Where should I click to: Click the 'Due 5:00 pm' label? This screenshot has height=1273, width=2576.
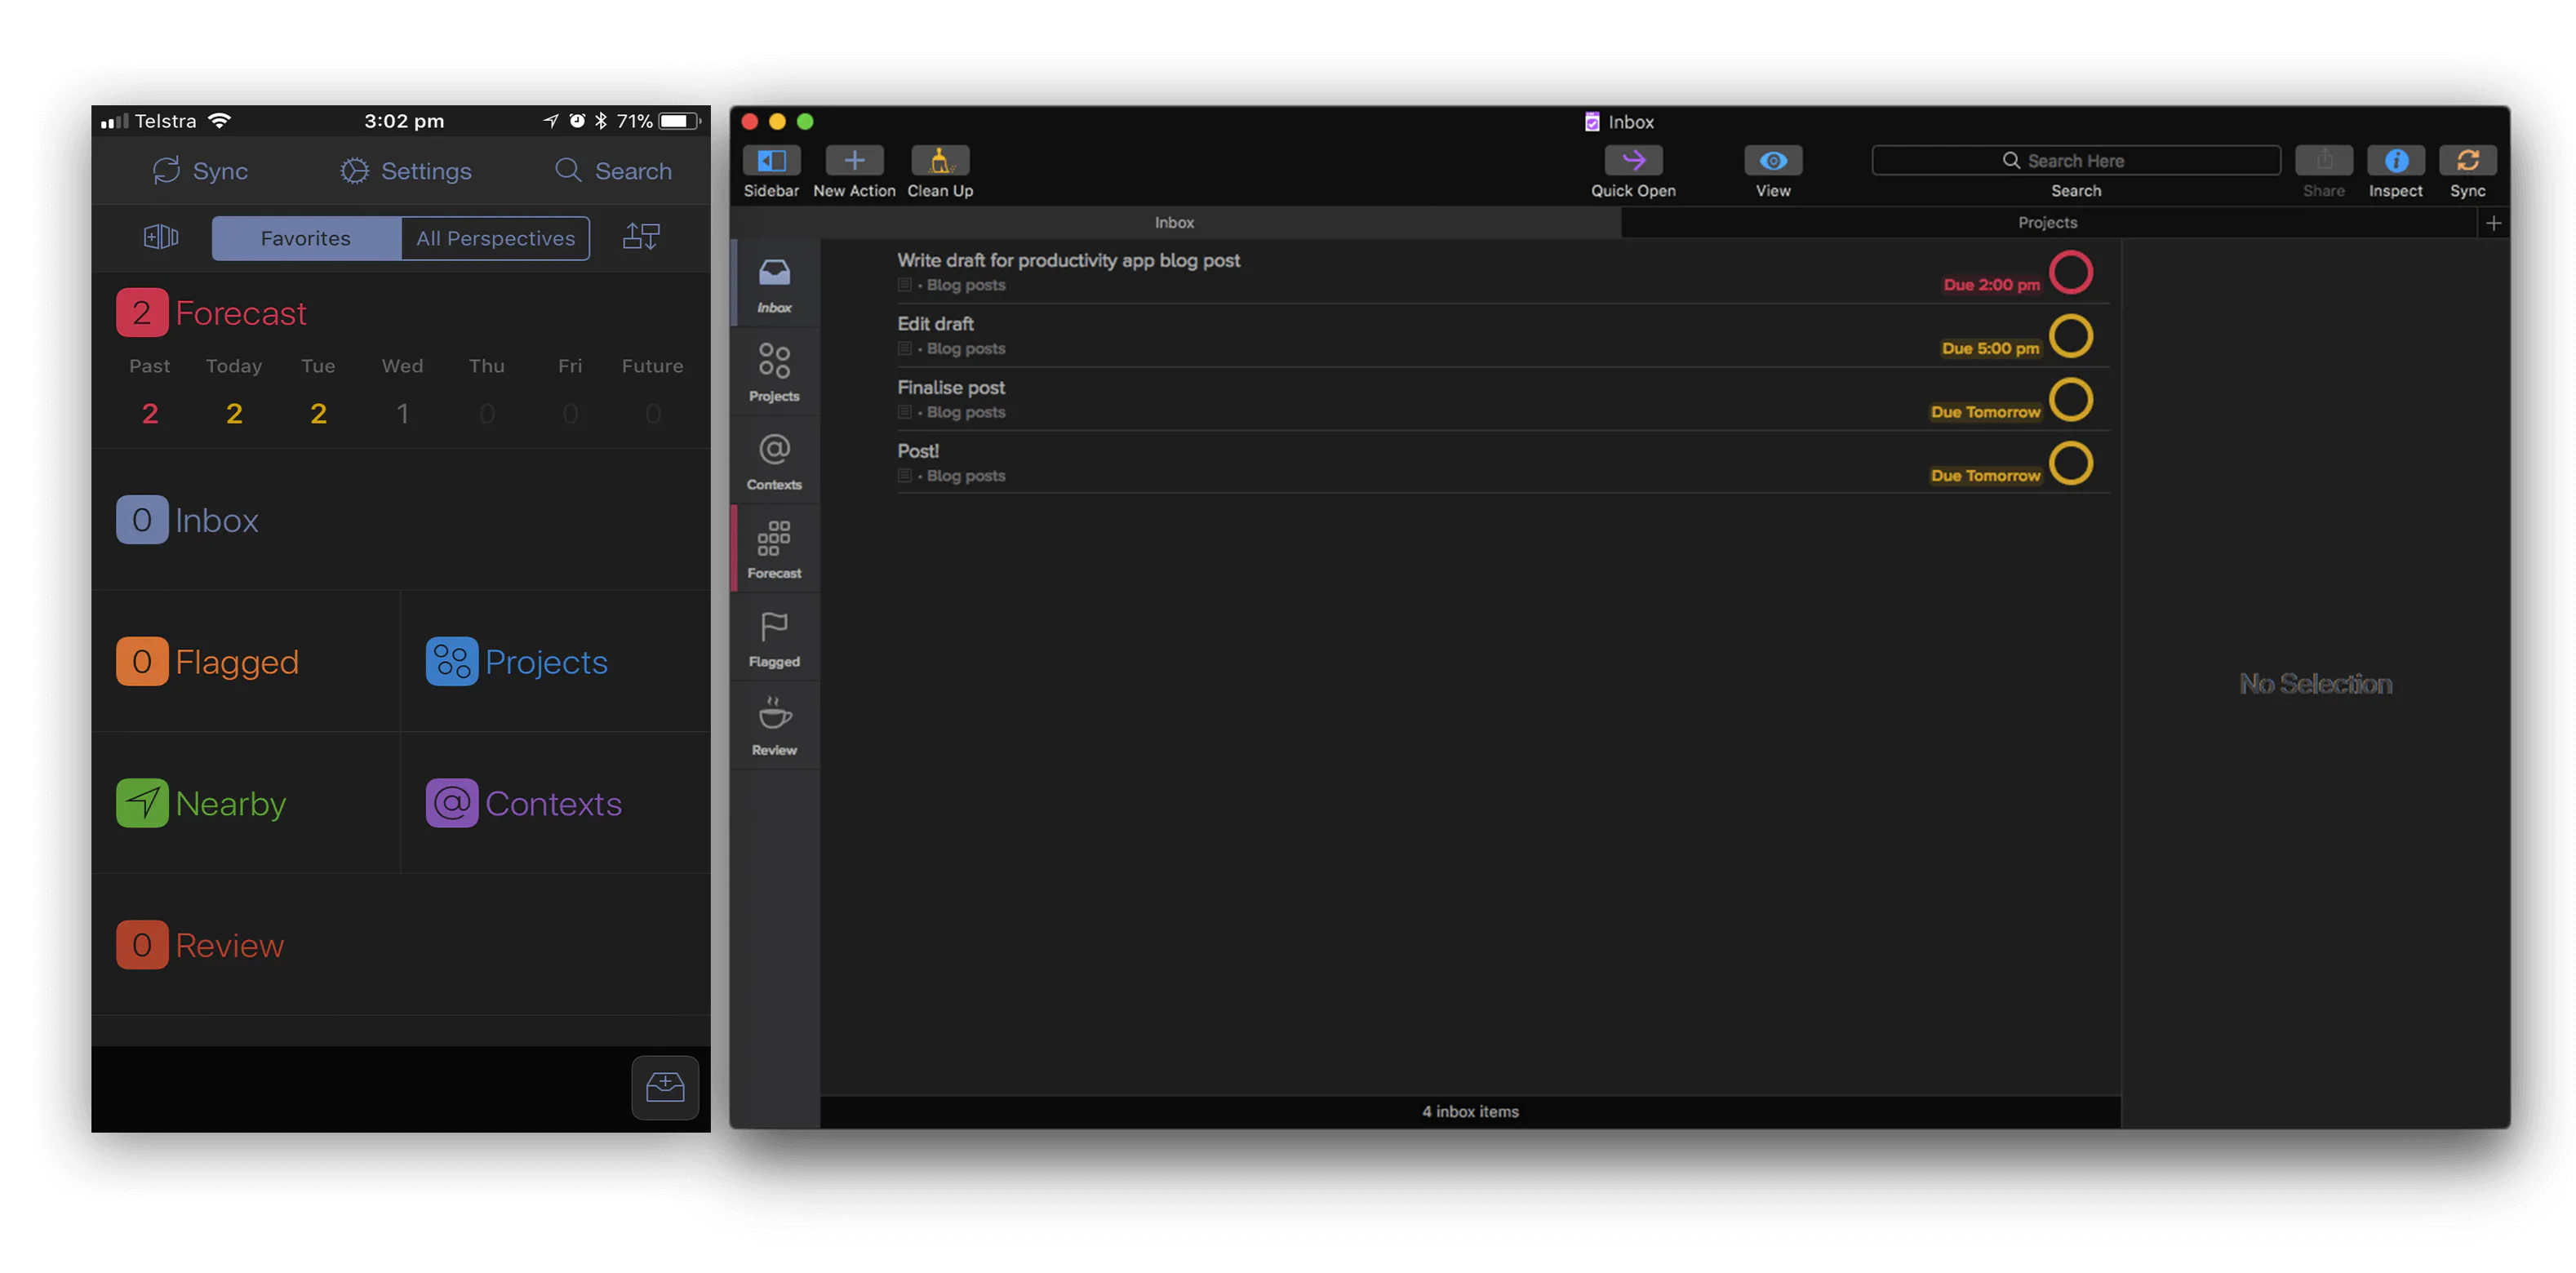click(x=1990, y=349)
